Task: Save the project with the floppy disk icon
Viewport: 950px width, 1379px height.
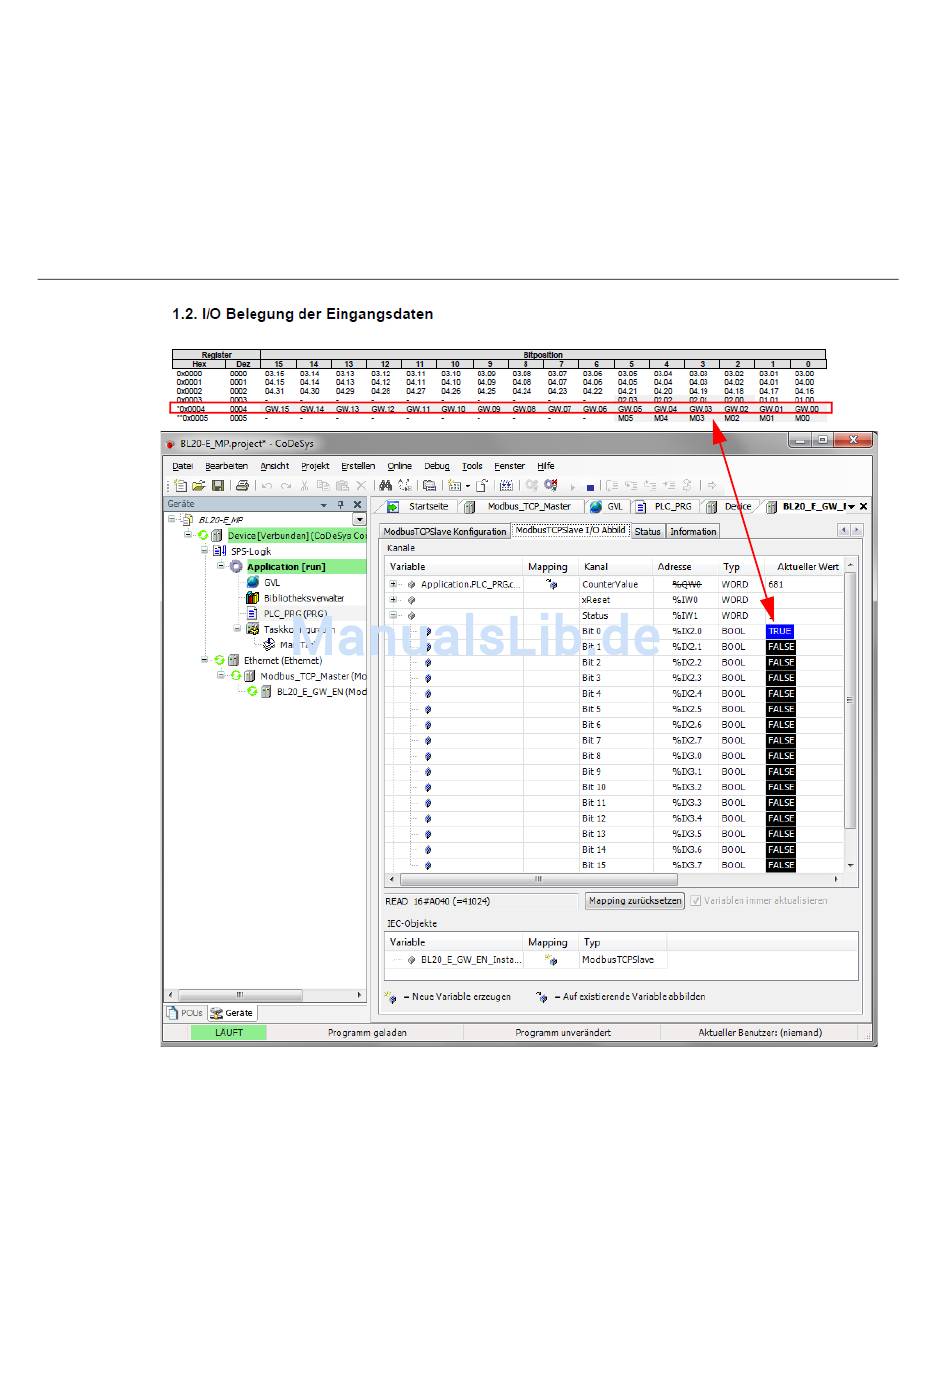Action: (217, 486)
